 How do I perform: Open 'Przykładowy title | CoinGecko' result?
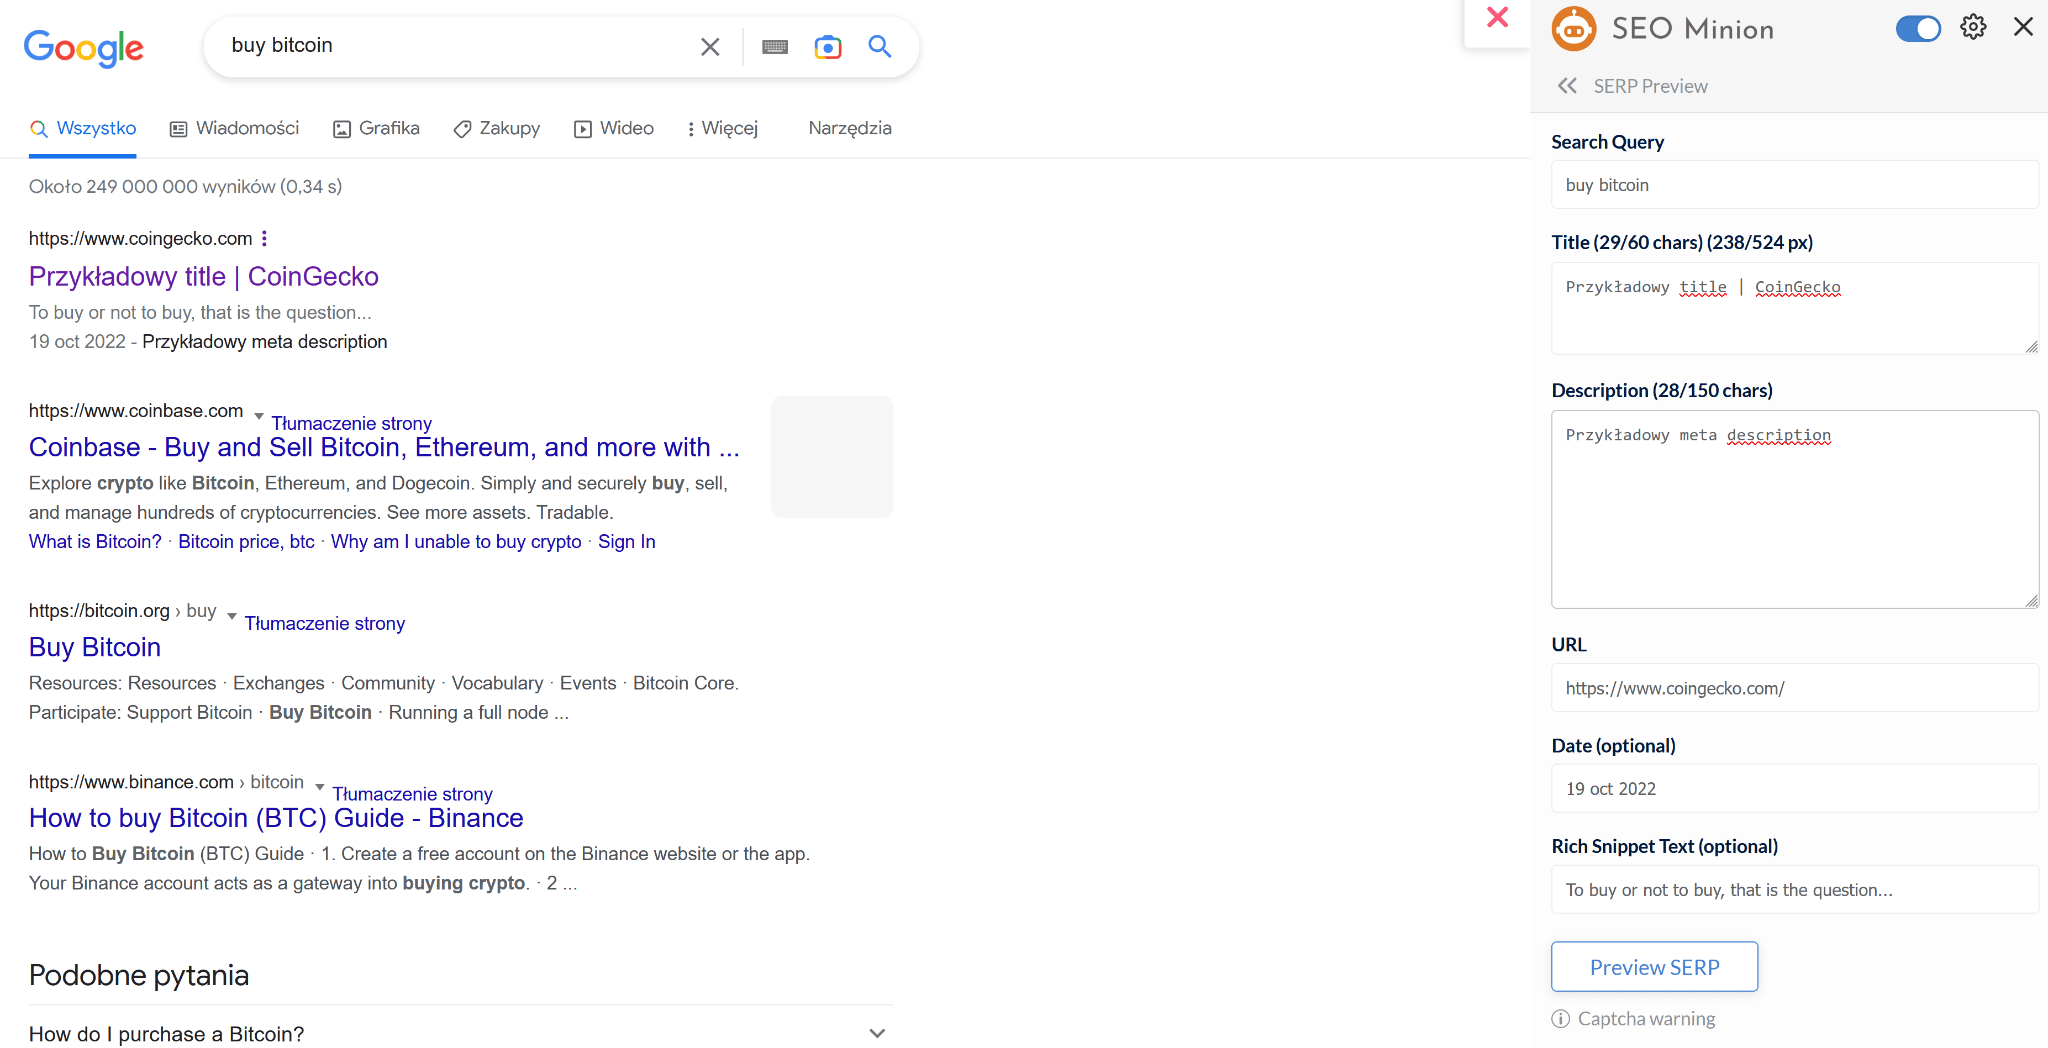pyautogui.click(x=204, y=276)
